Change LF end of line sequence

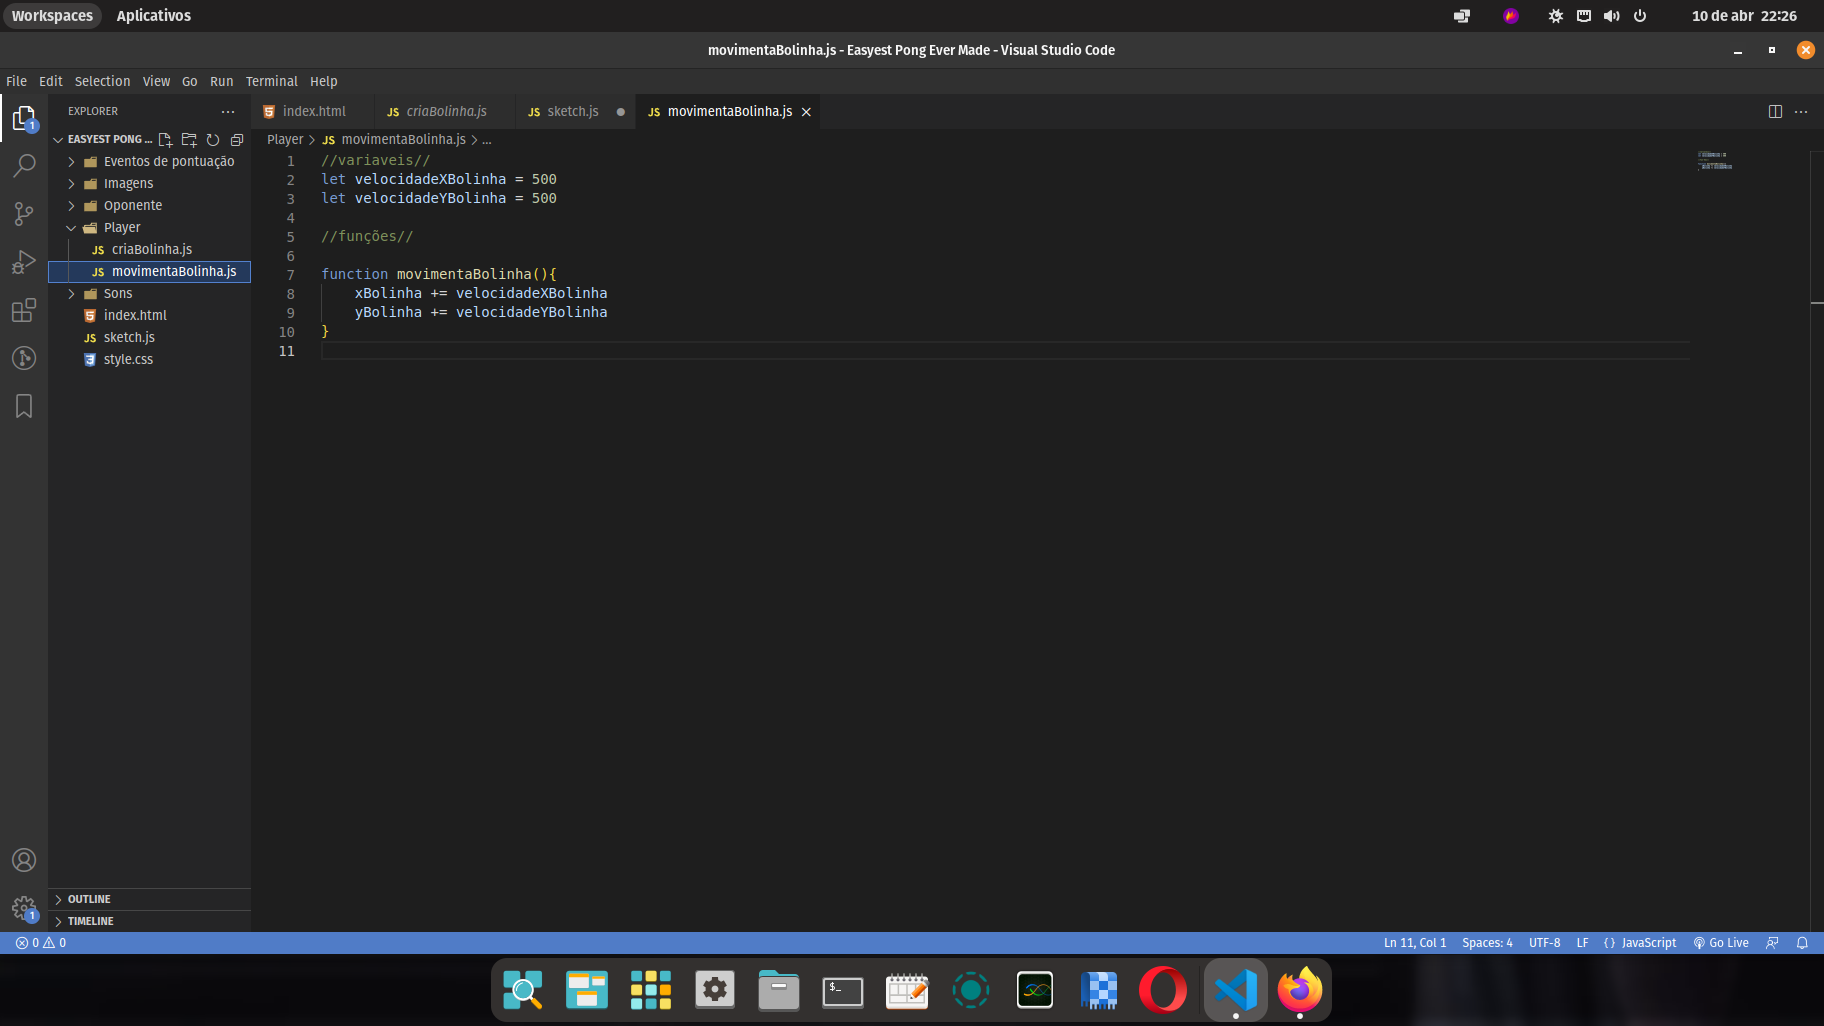click(1582, 943)
